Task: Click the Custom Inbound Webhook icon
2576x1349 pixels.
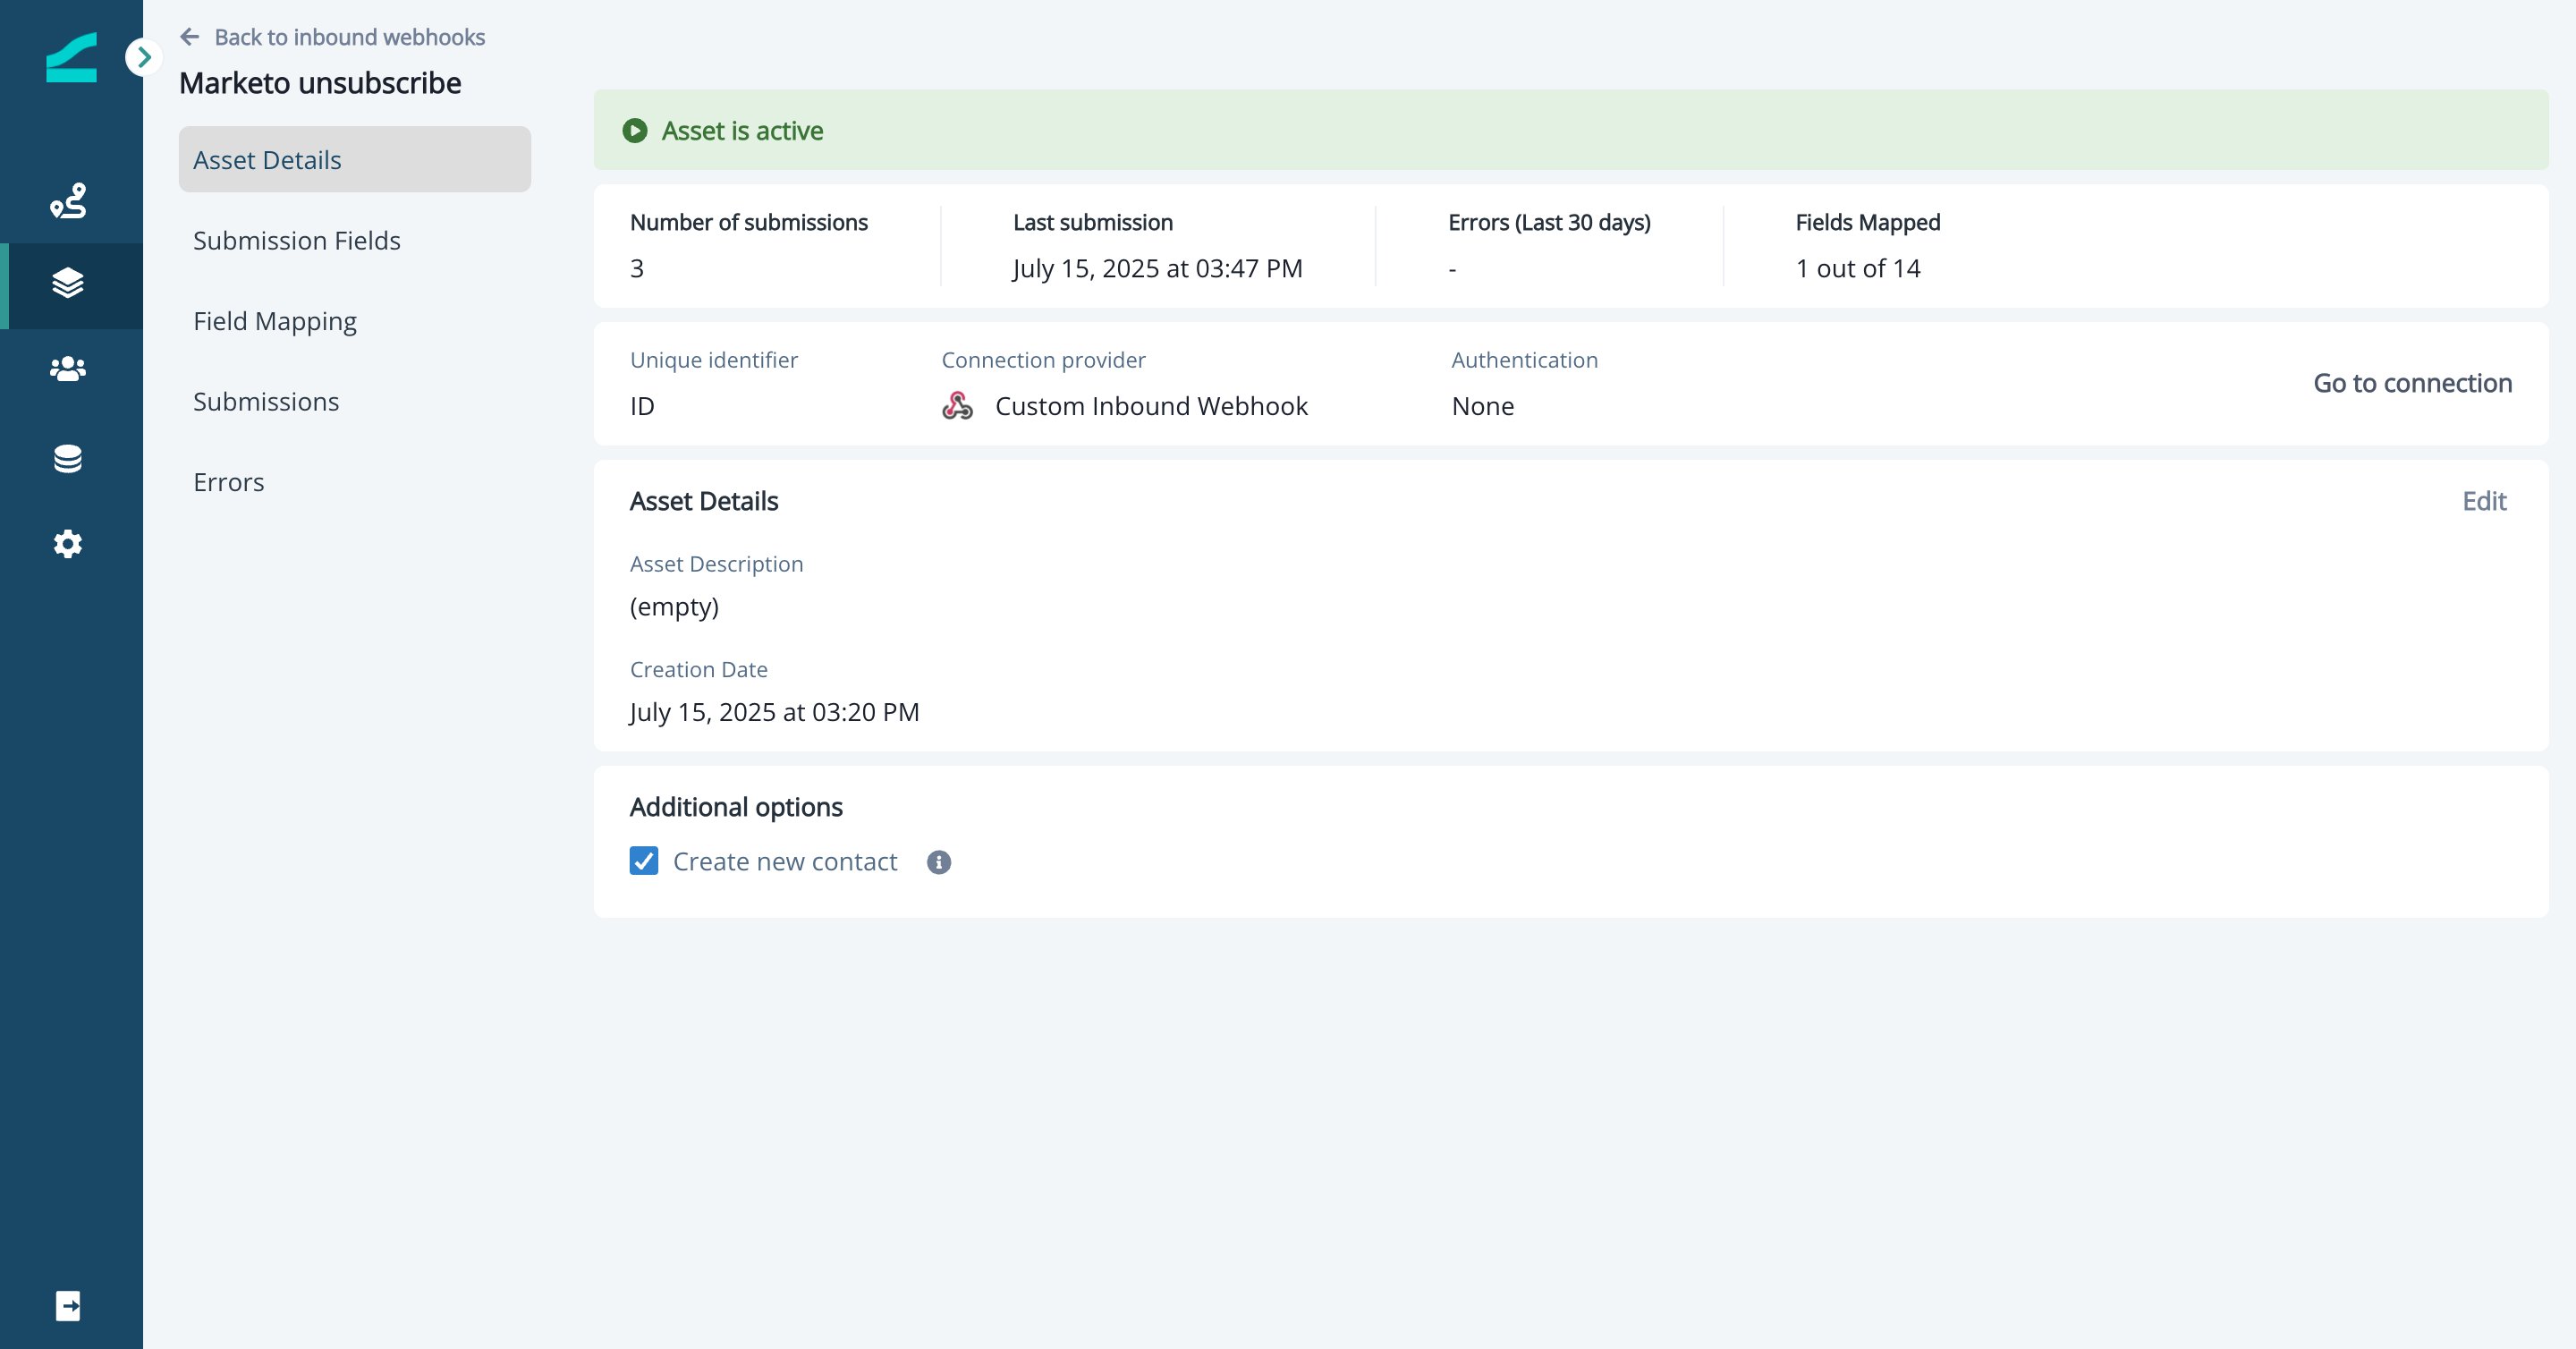Action: point(957,405)
